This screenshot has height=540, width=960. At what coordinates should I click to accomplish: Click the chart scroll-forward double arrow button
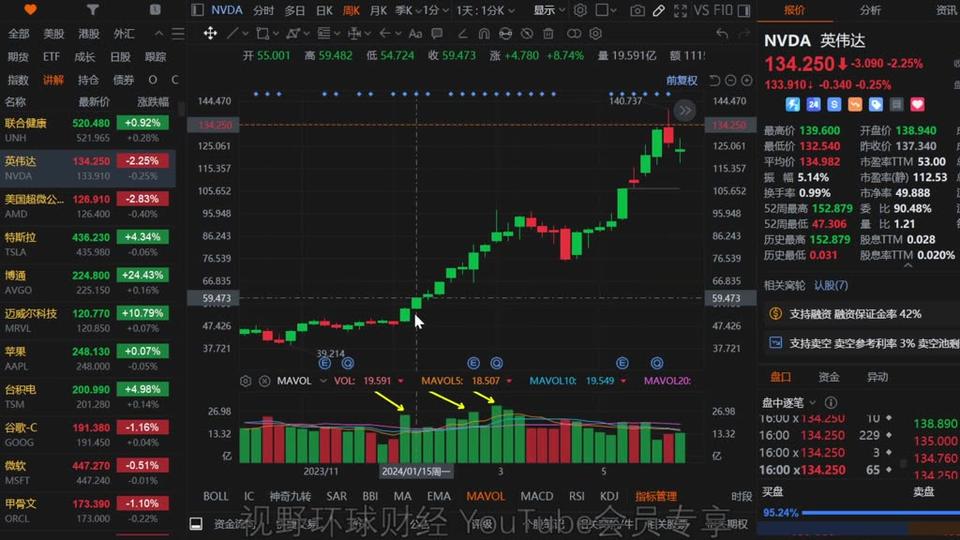tap(684, 111)
